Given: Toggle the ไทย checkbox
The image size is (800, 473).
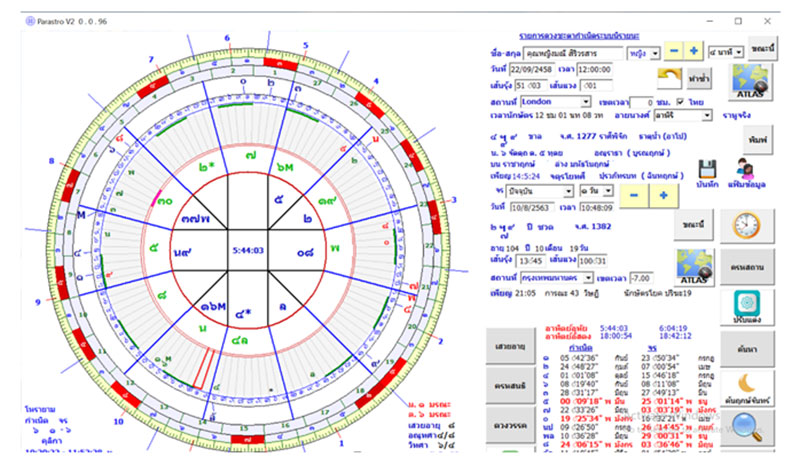Looking at the screenshot, I should click(680, 102).
